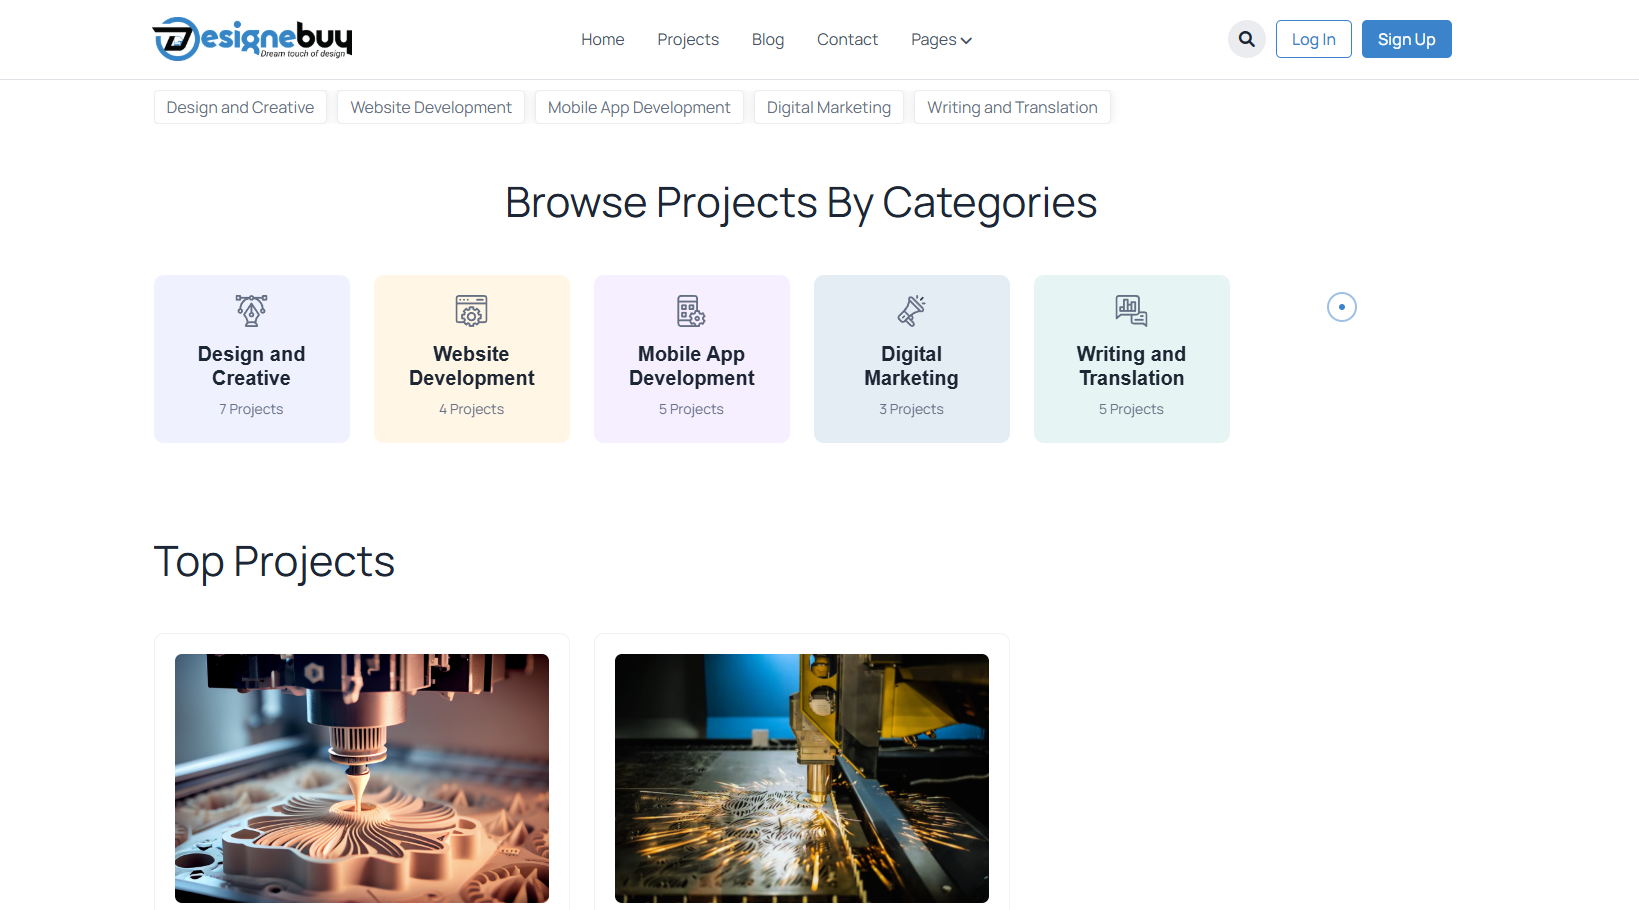1639x910 pixels.
Task: Click the Digital Marketing card icon
Action: [x=911, y=310]
